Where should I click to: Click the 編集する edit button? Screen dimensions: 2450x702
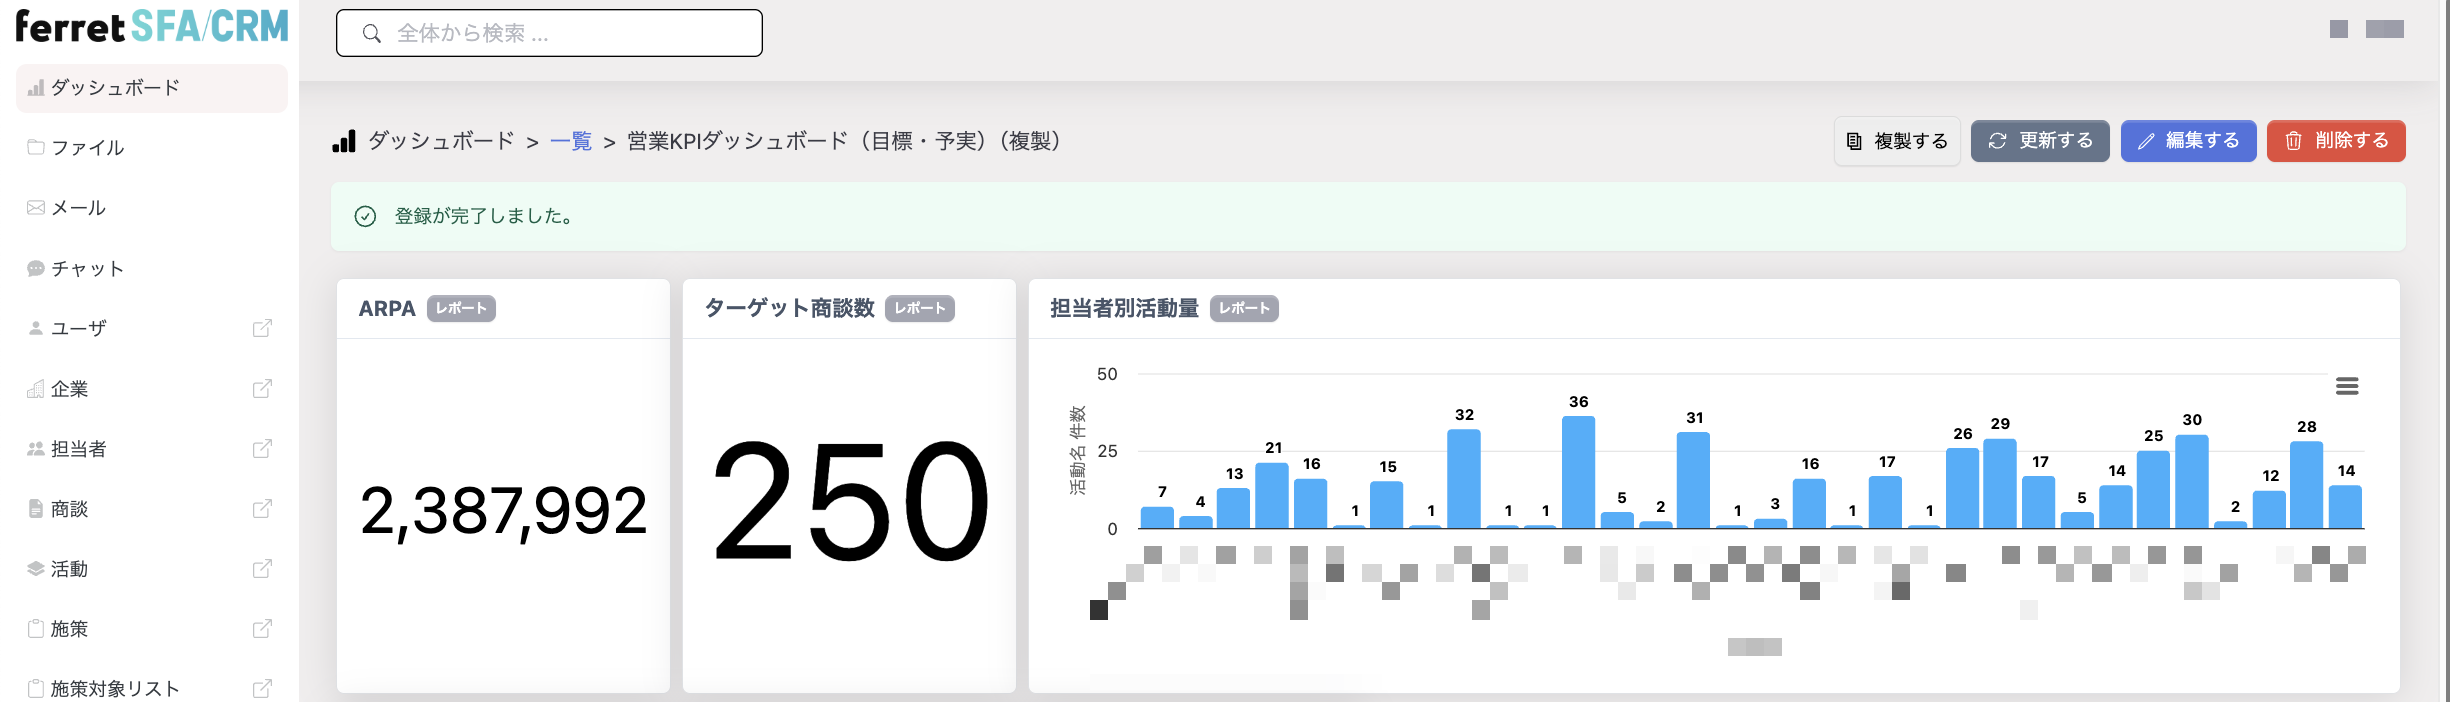pos(2188,141)
